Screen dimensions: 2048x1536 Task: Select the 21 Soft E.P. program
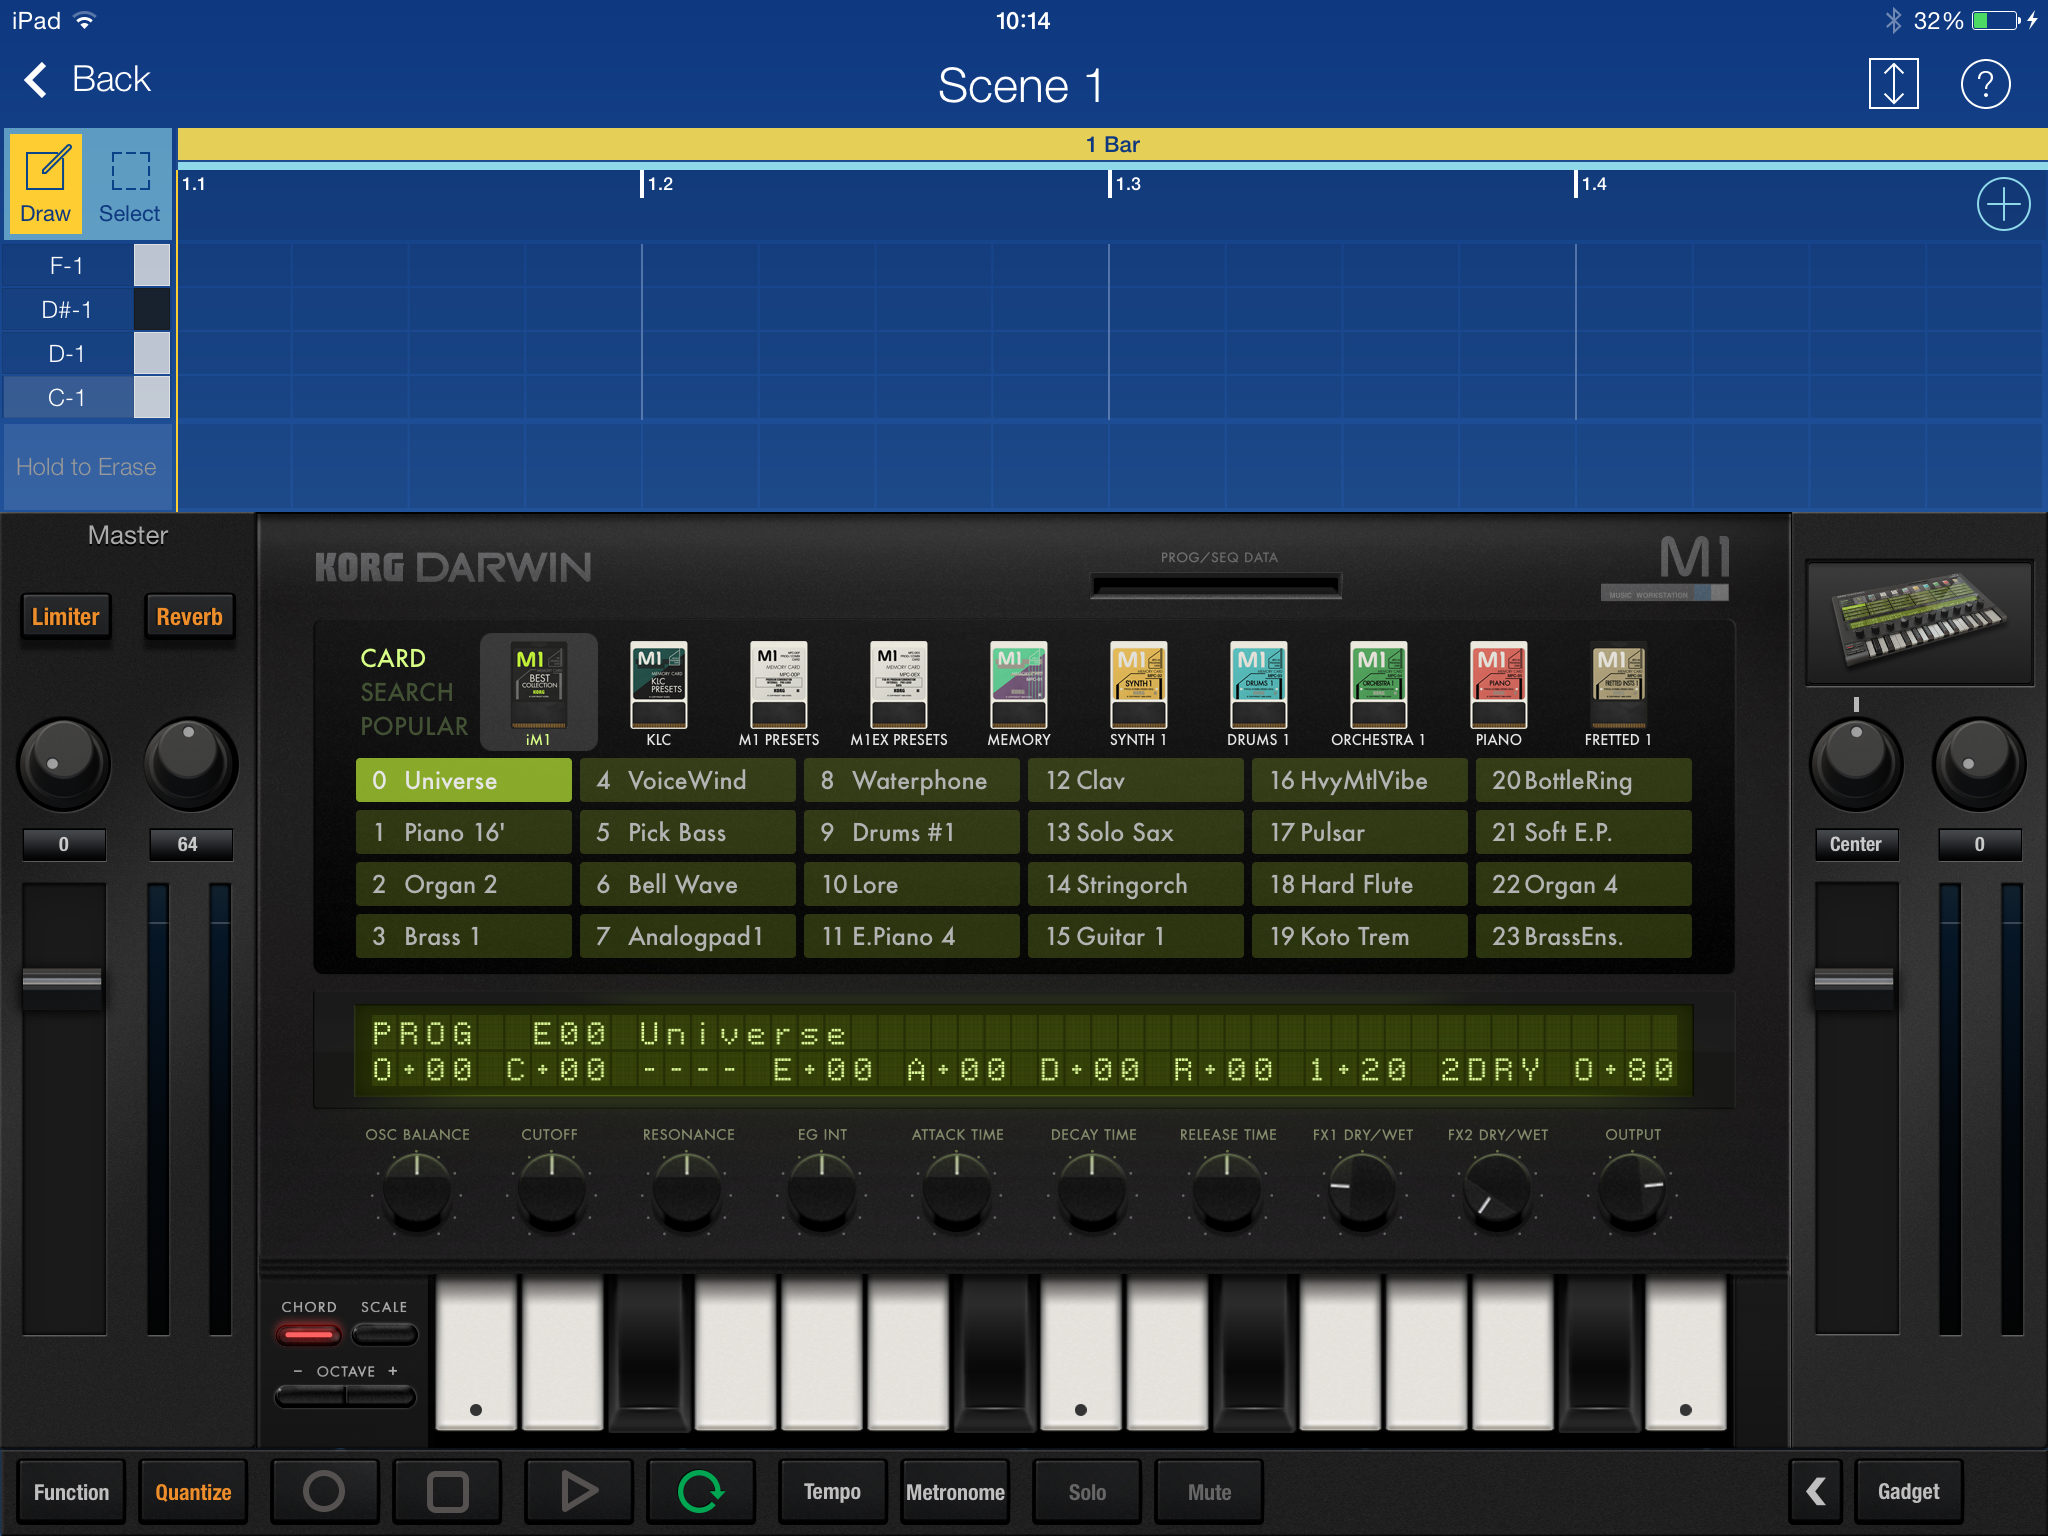coord(1584,832)
